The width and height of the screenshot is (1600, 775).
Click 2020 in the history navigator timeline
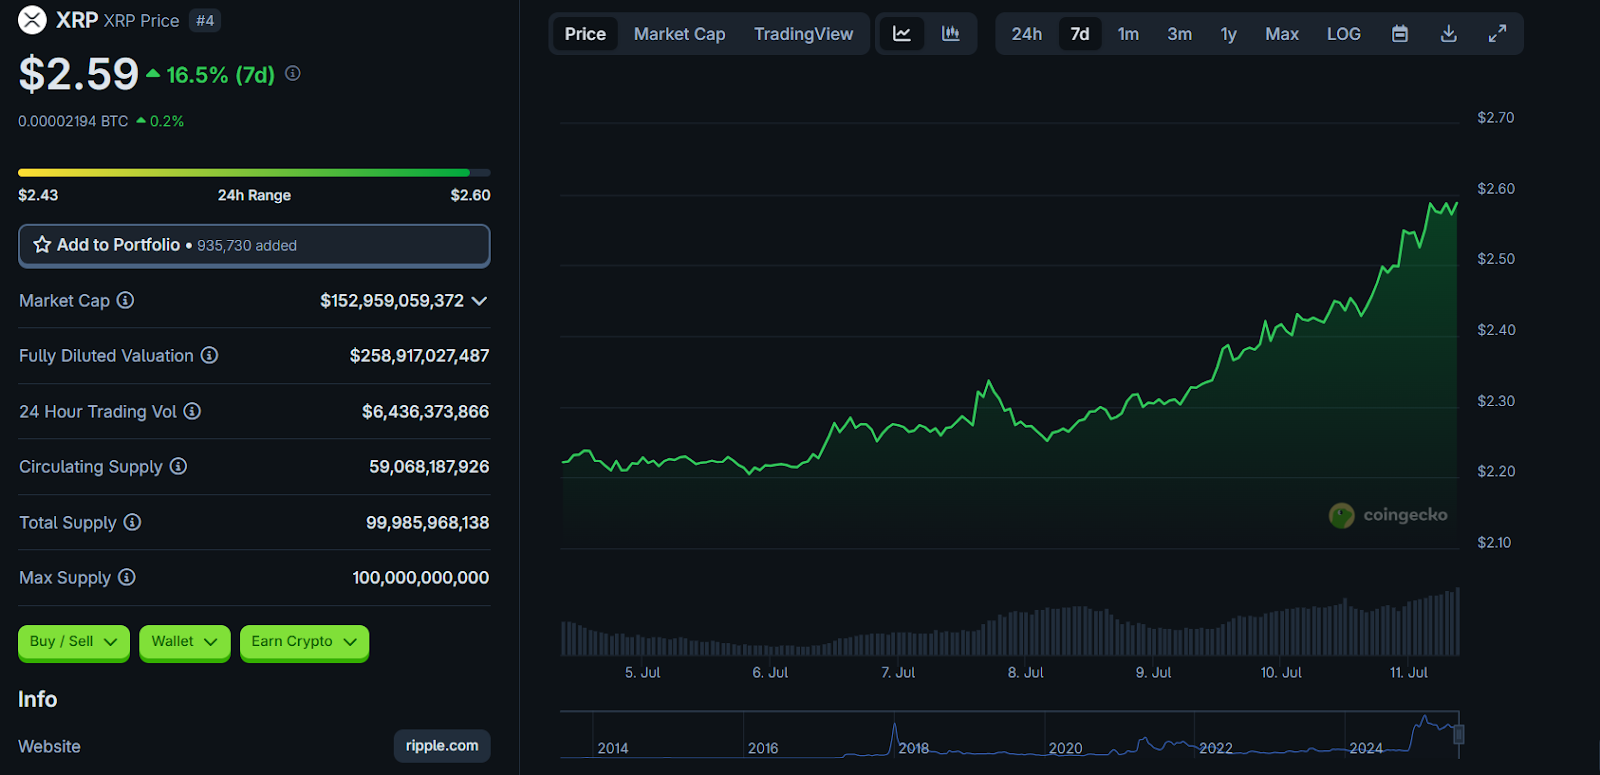tap(1065, 748)
